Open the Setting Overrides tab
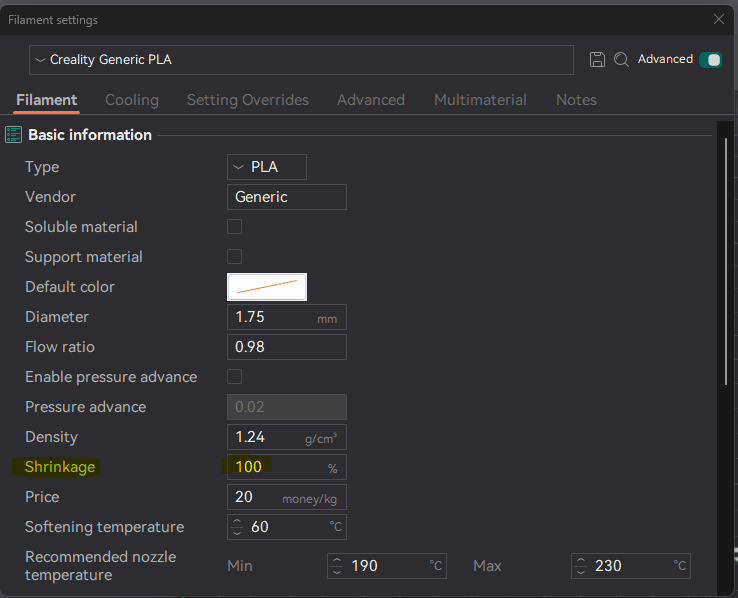Screen dimensions: 738x598 click(x=248, y=100)
